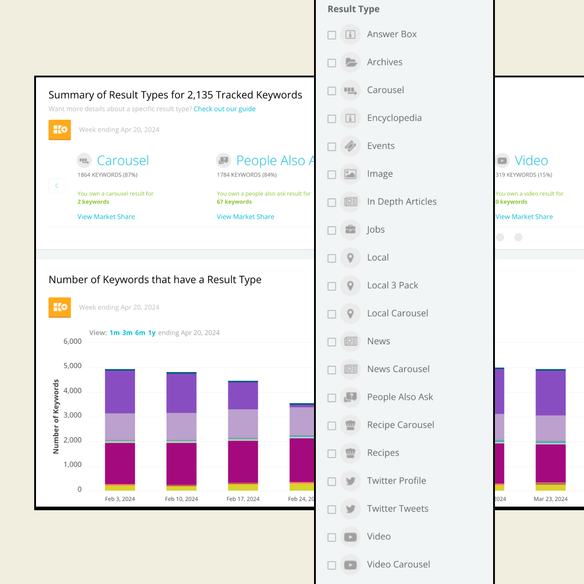Tick the News Carousel checkbox
Viewport: 584px width, 584px height.
[331, 370]
